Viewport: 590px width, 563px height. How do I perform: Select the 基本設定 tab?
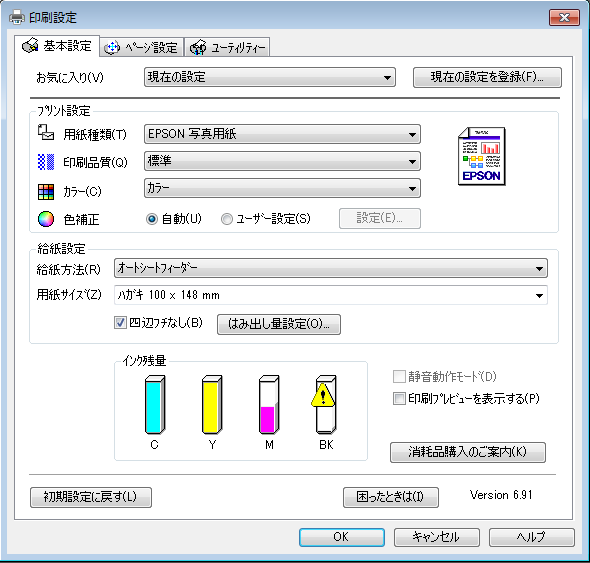(x=57, y=46)
